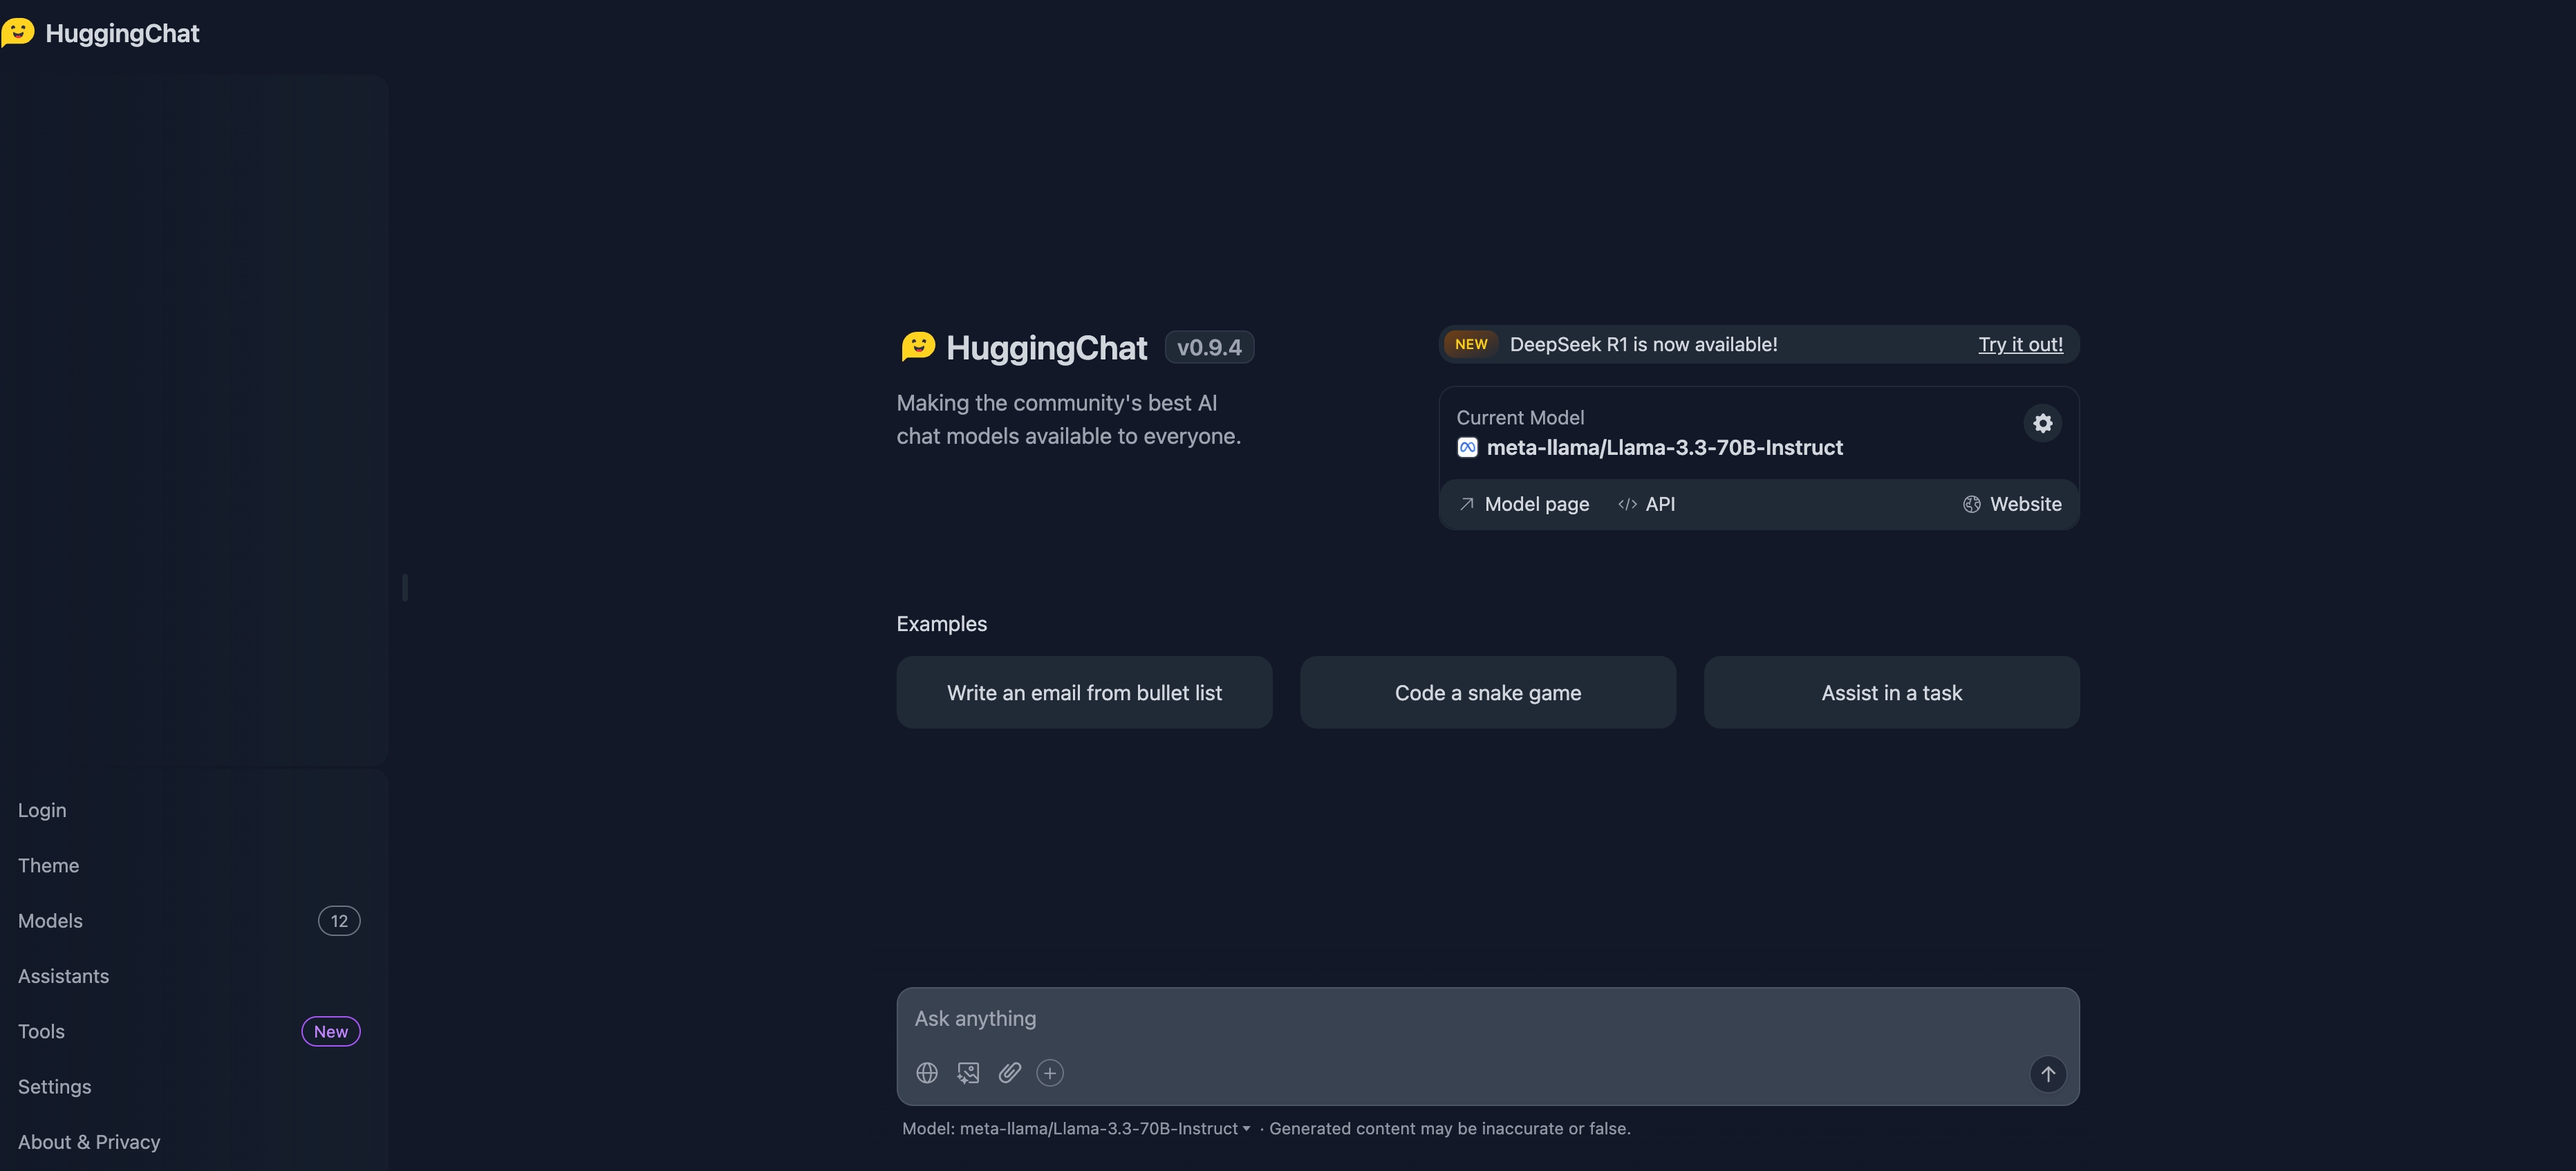Screen dimensions: 2576x1171
Task: Click the New badge next to Tools
Action: coord(331,1031)
